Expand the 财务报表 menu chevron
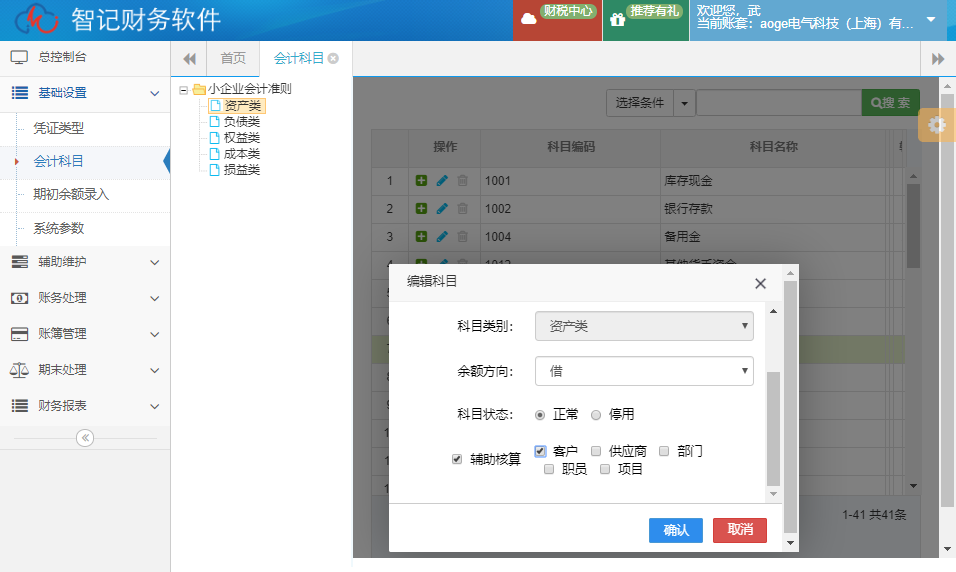Image resolution: width=956 pixels, height=572 pixels. [x=155, y=406]
